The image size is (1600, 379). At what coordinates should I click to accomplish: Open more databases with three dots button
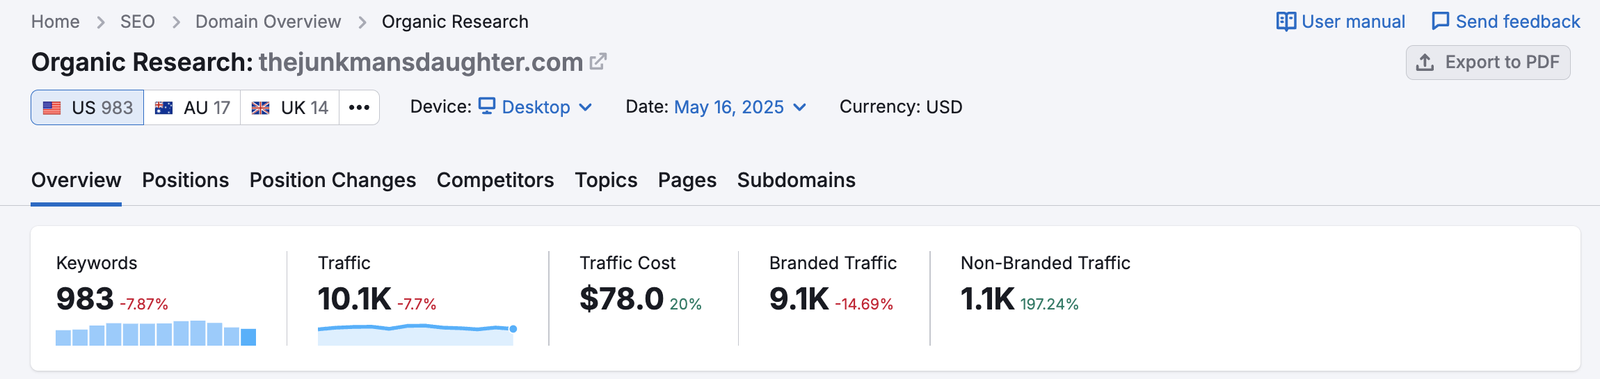click(x=359, y=107)
